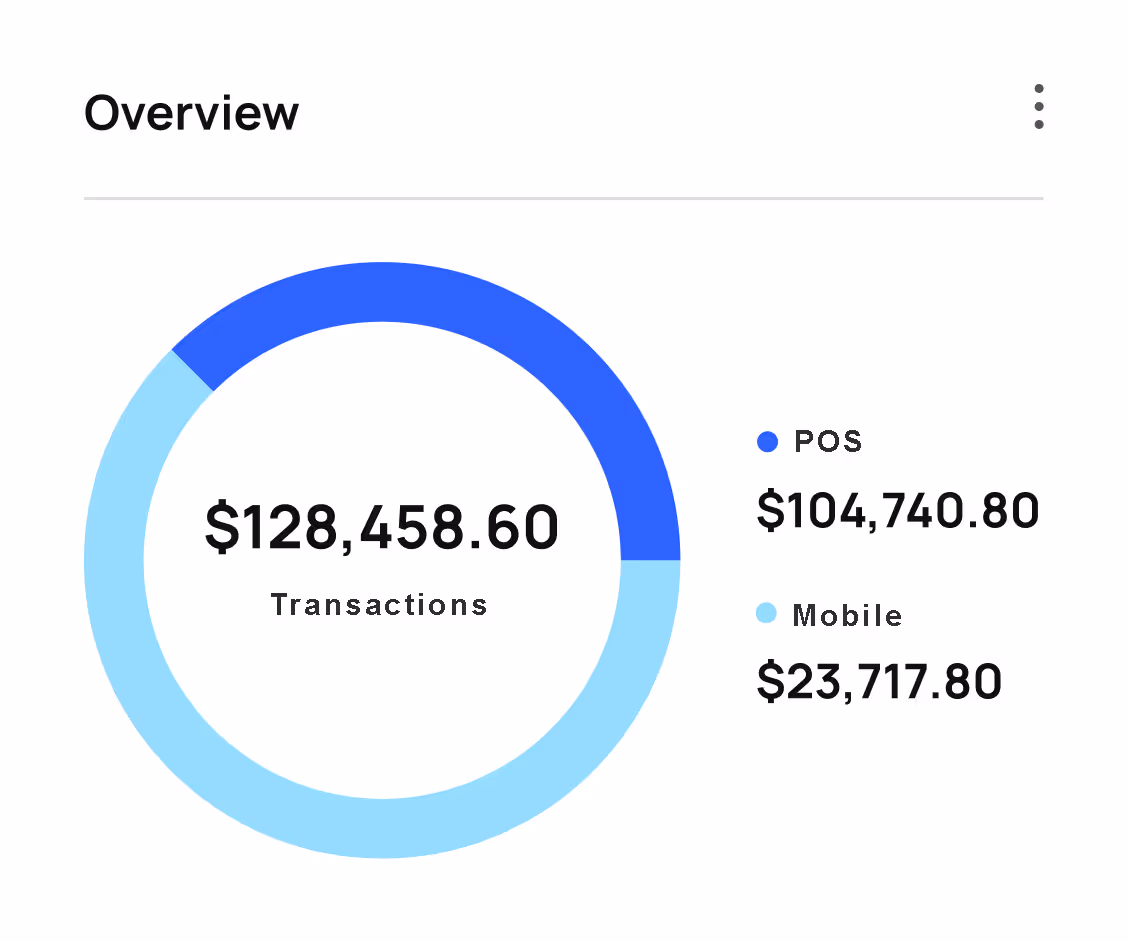This screenshot has width=1128, height=942.
Task: Click the blue POS legend dot
Action: pos(766,441)
